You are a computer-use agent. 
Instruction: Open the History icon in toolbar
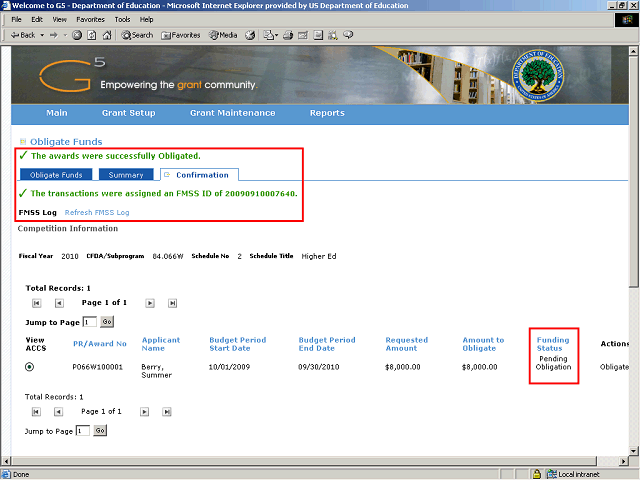(250, 36)
